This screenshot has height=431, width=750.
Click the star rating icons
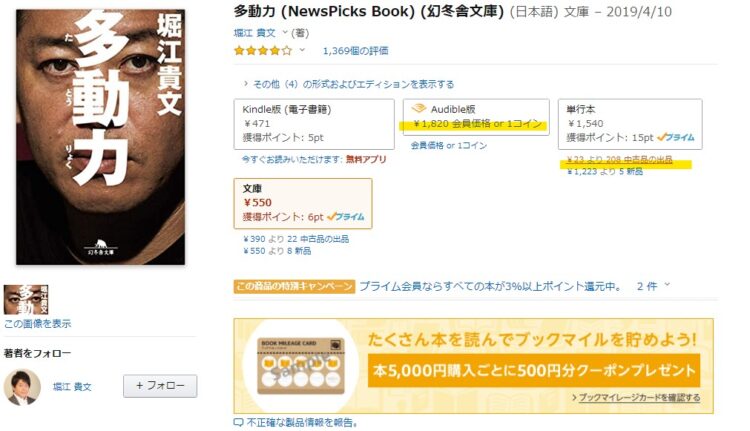[x=263, y=51]
